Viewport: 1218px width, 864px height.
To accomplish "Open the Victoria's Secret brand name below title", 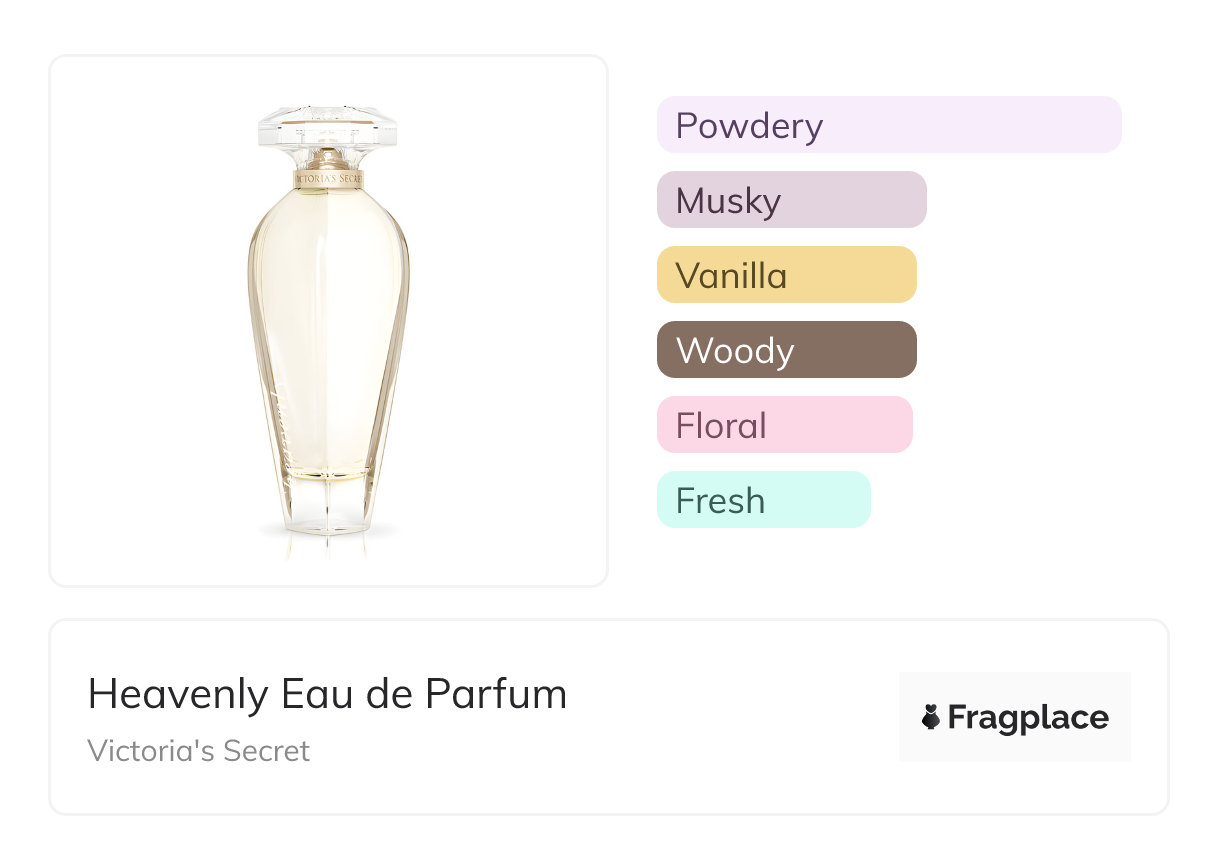I will pos(199,750).
